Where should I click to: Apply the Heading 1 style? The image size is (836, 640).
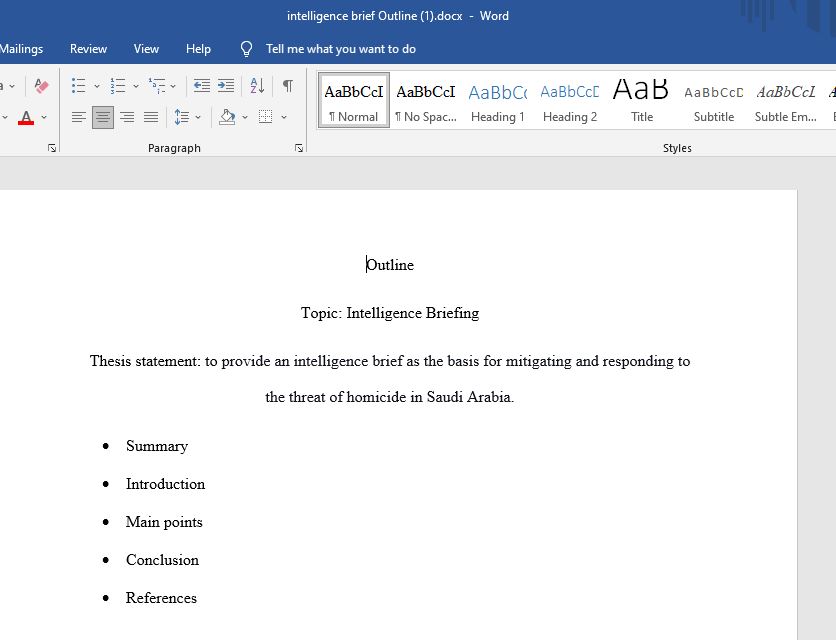(x=497, y=99)
